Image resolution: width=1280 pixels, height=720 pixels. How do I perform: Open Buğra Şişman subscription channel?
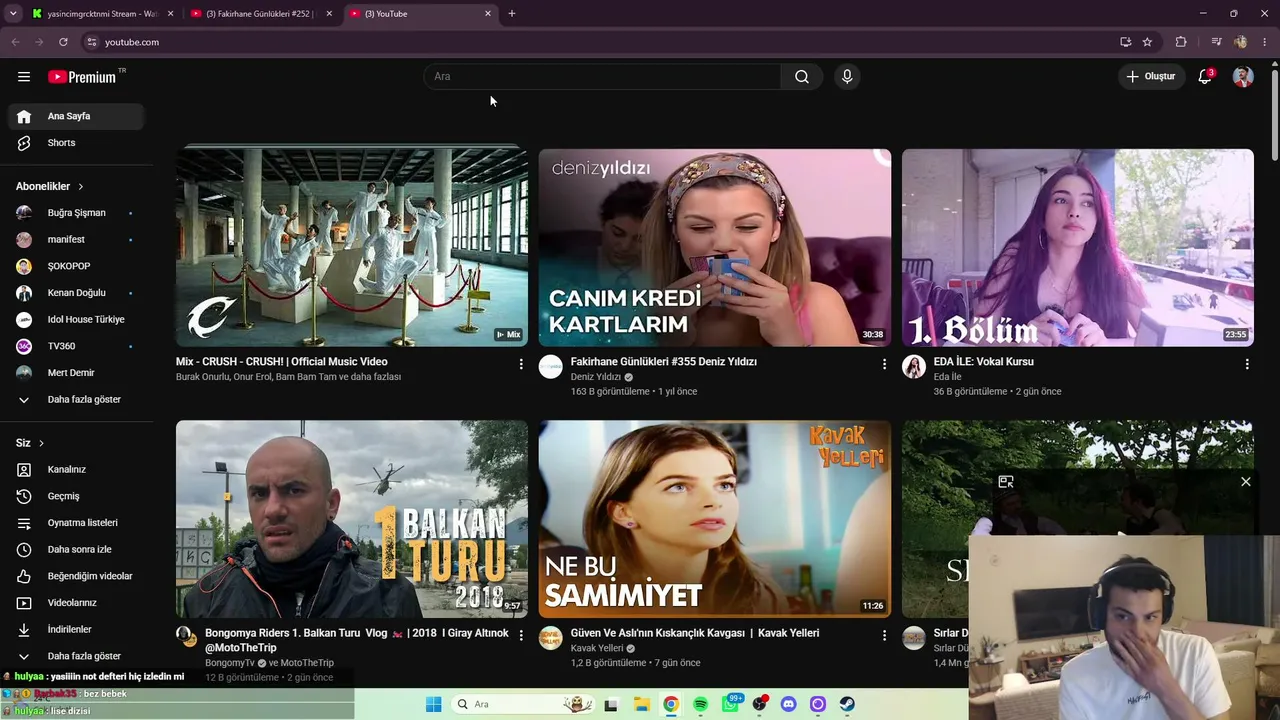tap(76, 213)
